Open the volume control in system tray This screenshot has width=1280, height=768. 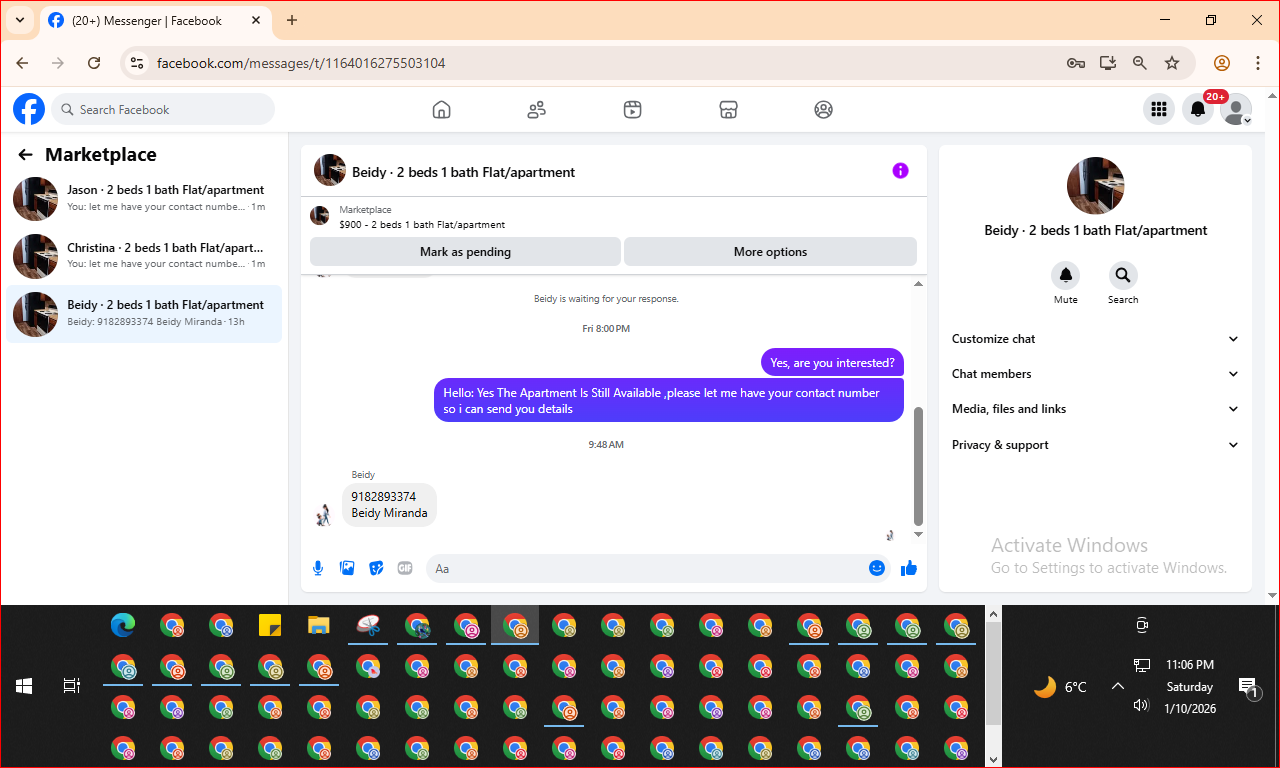pos(1142,705)
